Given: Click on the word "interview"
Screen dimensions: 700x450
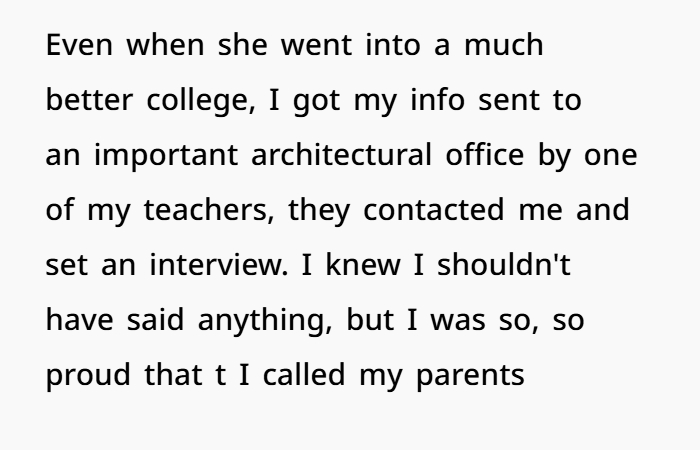Looking at the screenshot, I should coord(201,269).
